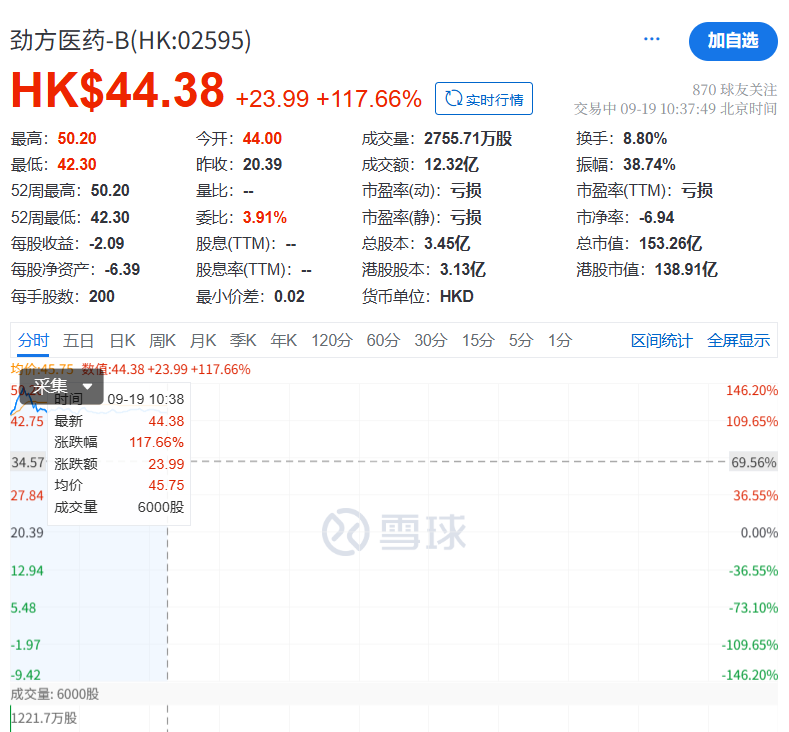The image size is (789, 732).
Task: Click the 实时行情 refresh quote button
Action: (484, 99)
